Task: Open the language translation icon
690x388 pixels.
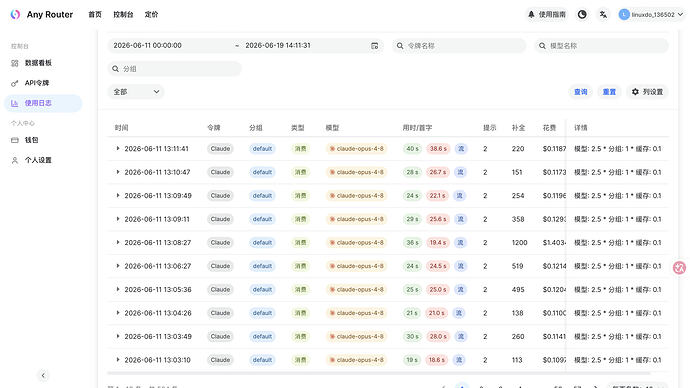Action: point(603,15)
